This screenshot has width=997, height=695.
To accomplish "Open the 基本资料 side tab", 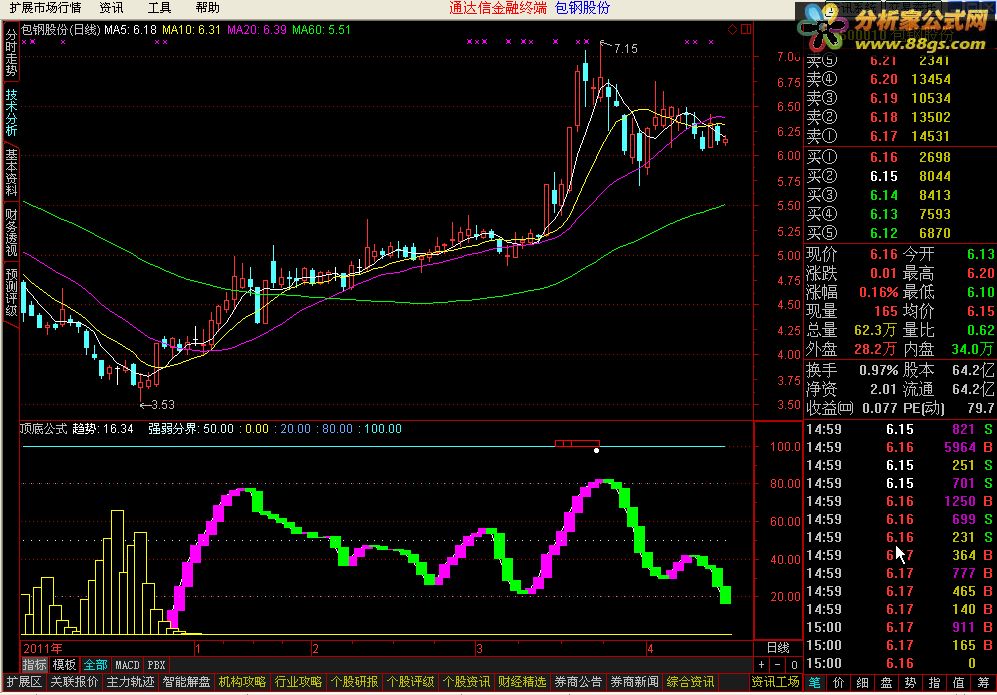I will coord(11,172).
